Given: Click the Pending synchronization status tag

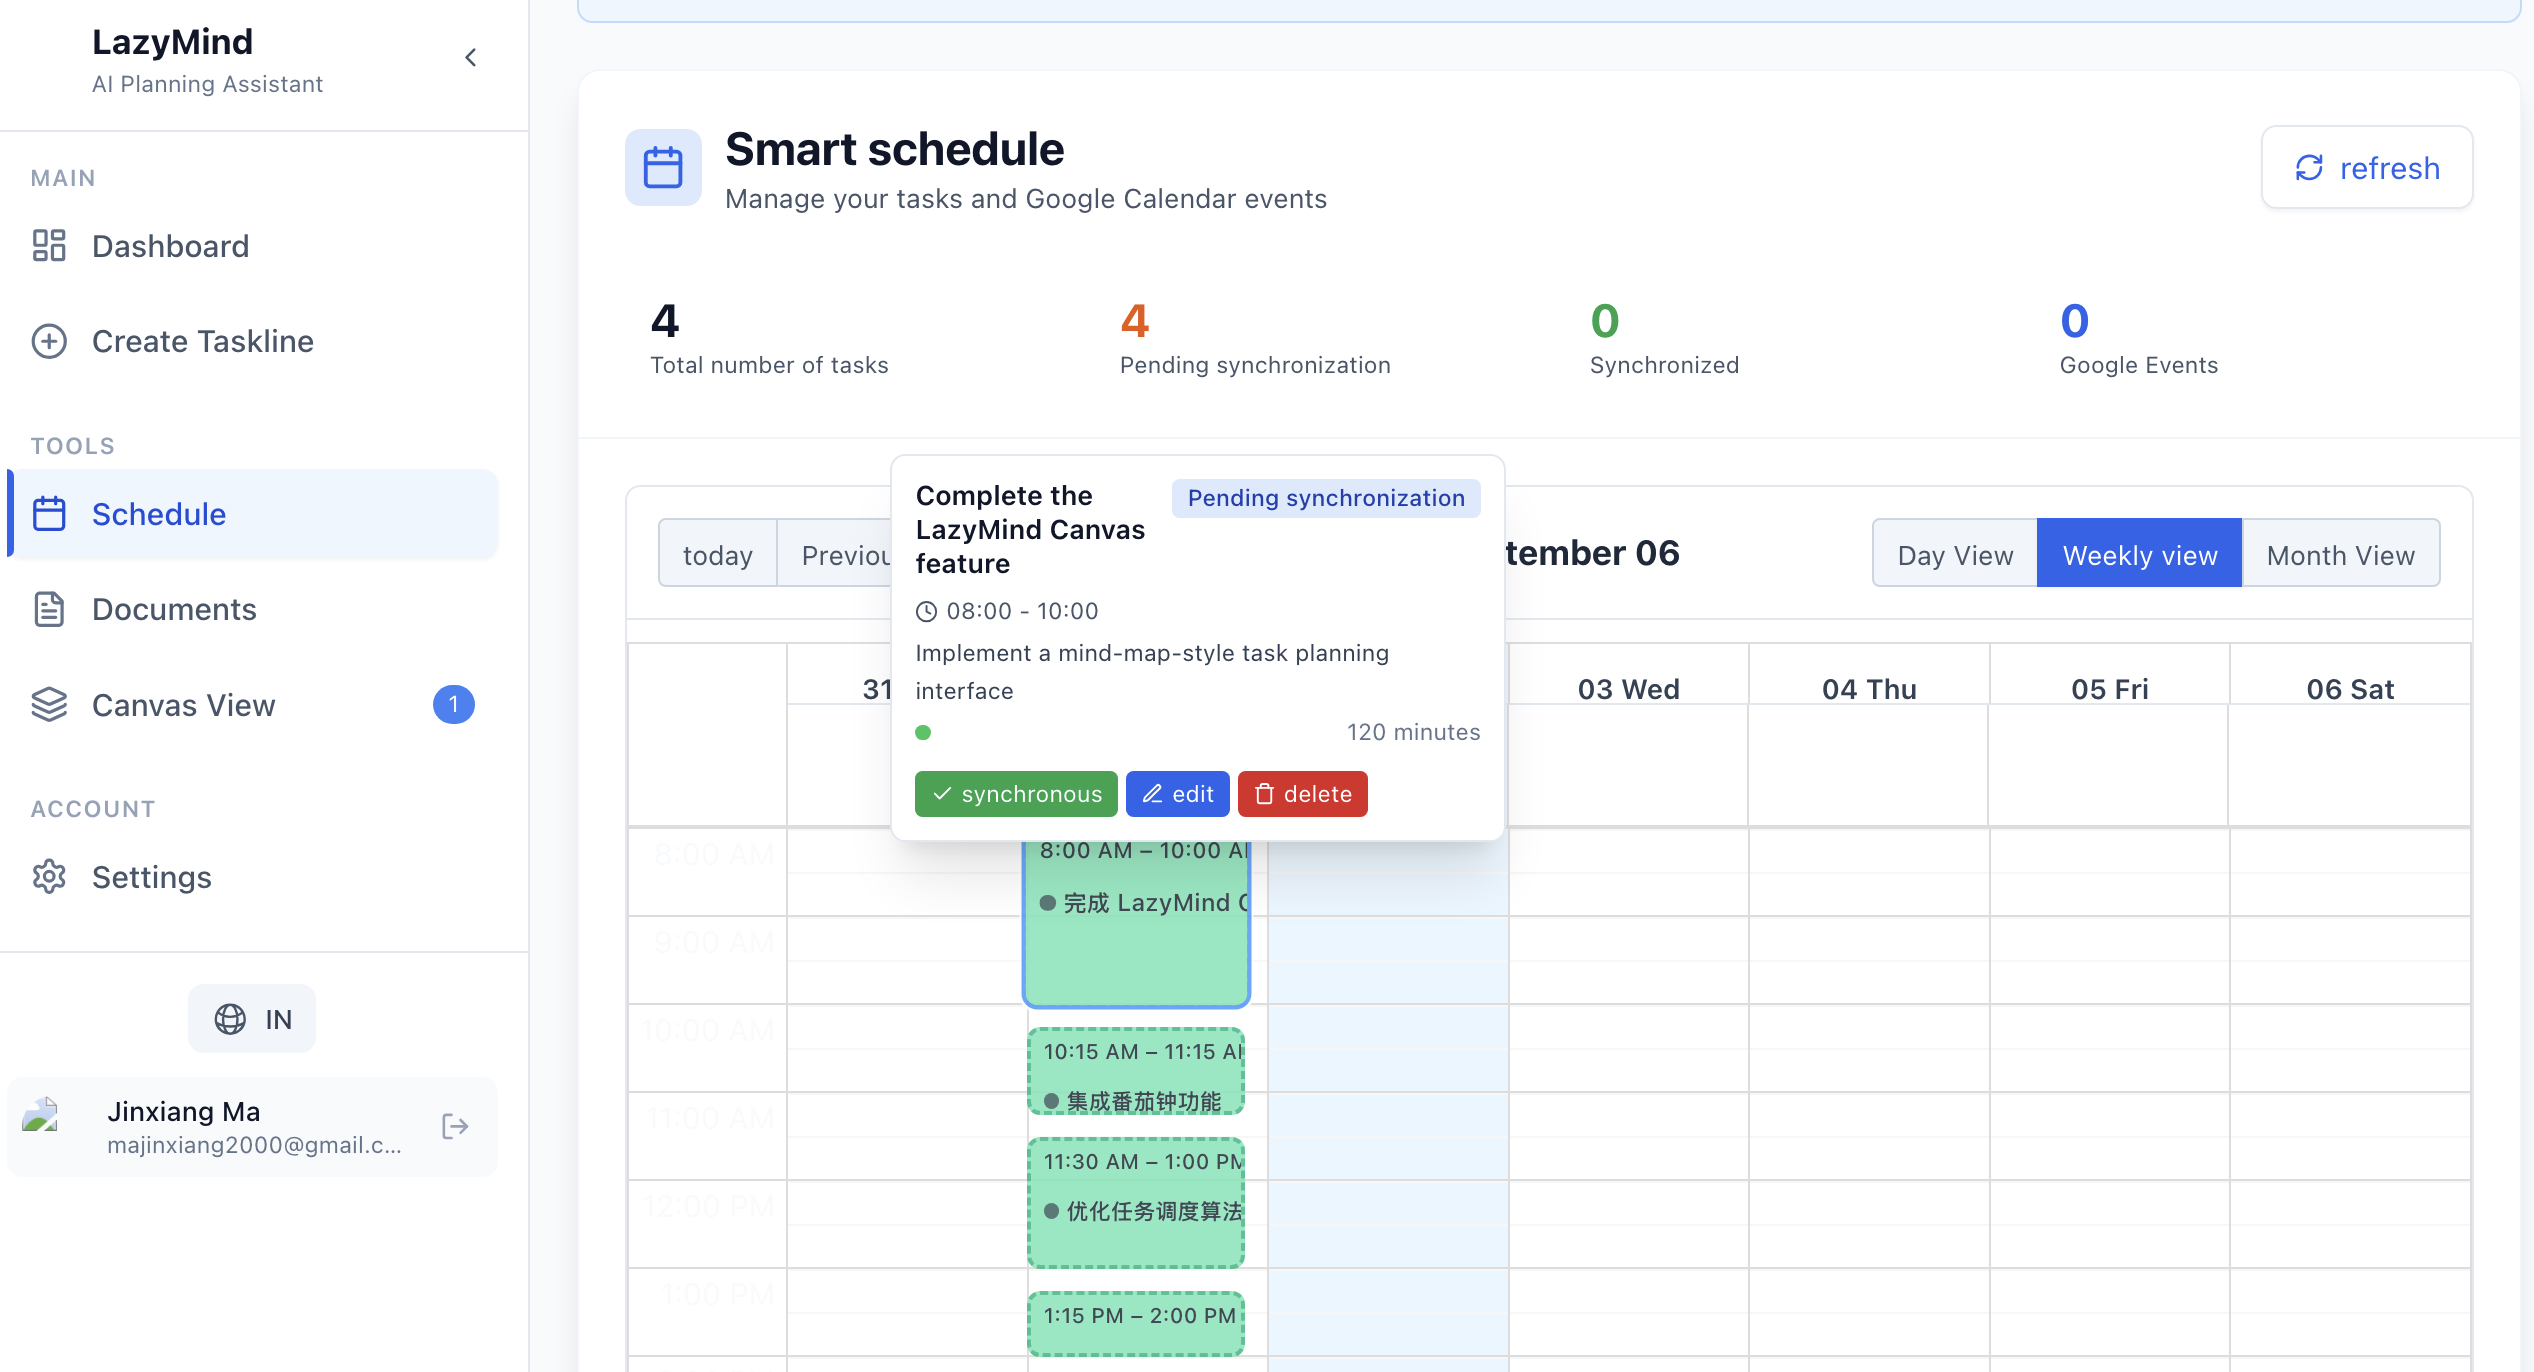Looking at the screenshot, I should 1326,498.
